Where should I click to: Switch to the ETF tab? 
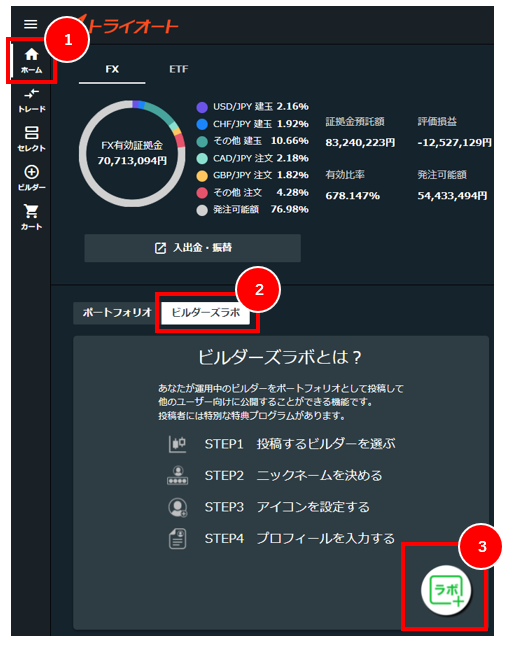(x=178, y=69)
